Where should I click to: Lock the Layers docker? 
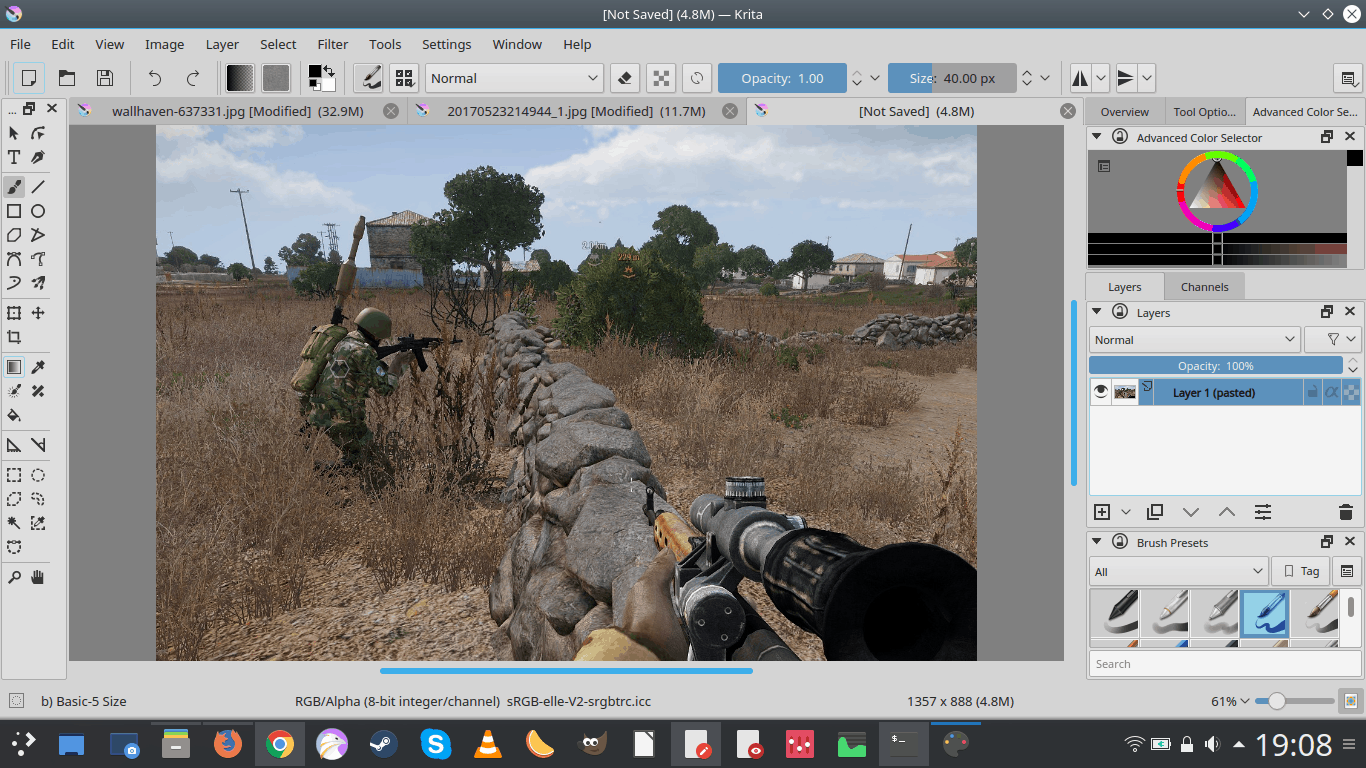(x=1120, y=312)
